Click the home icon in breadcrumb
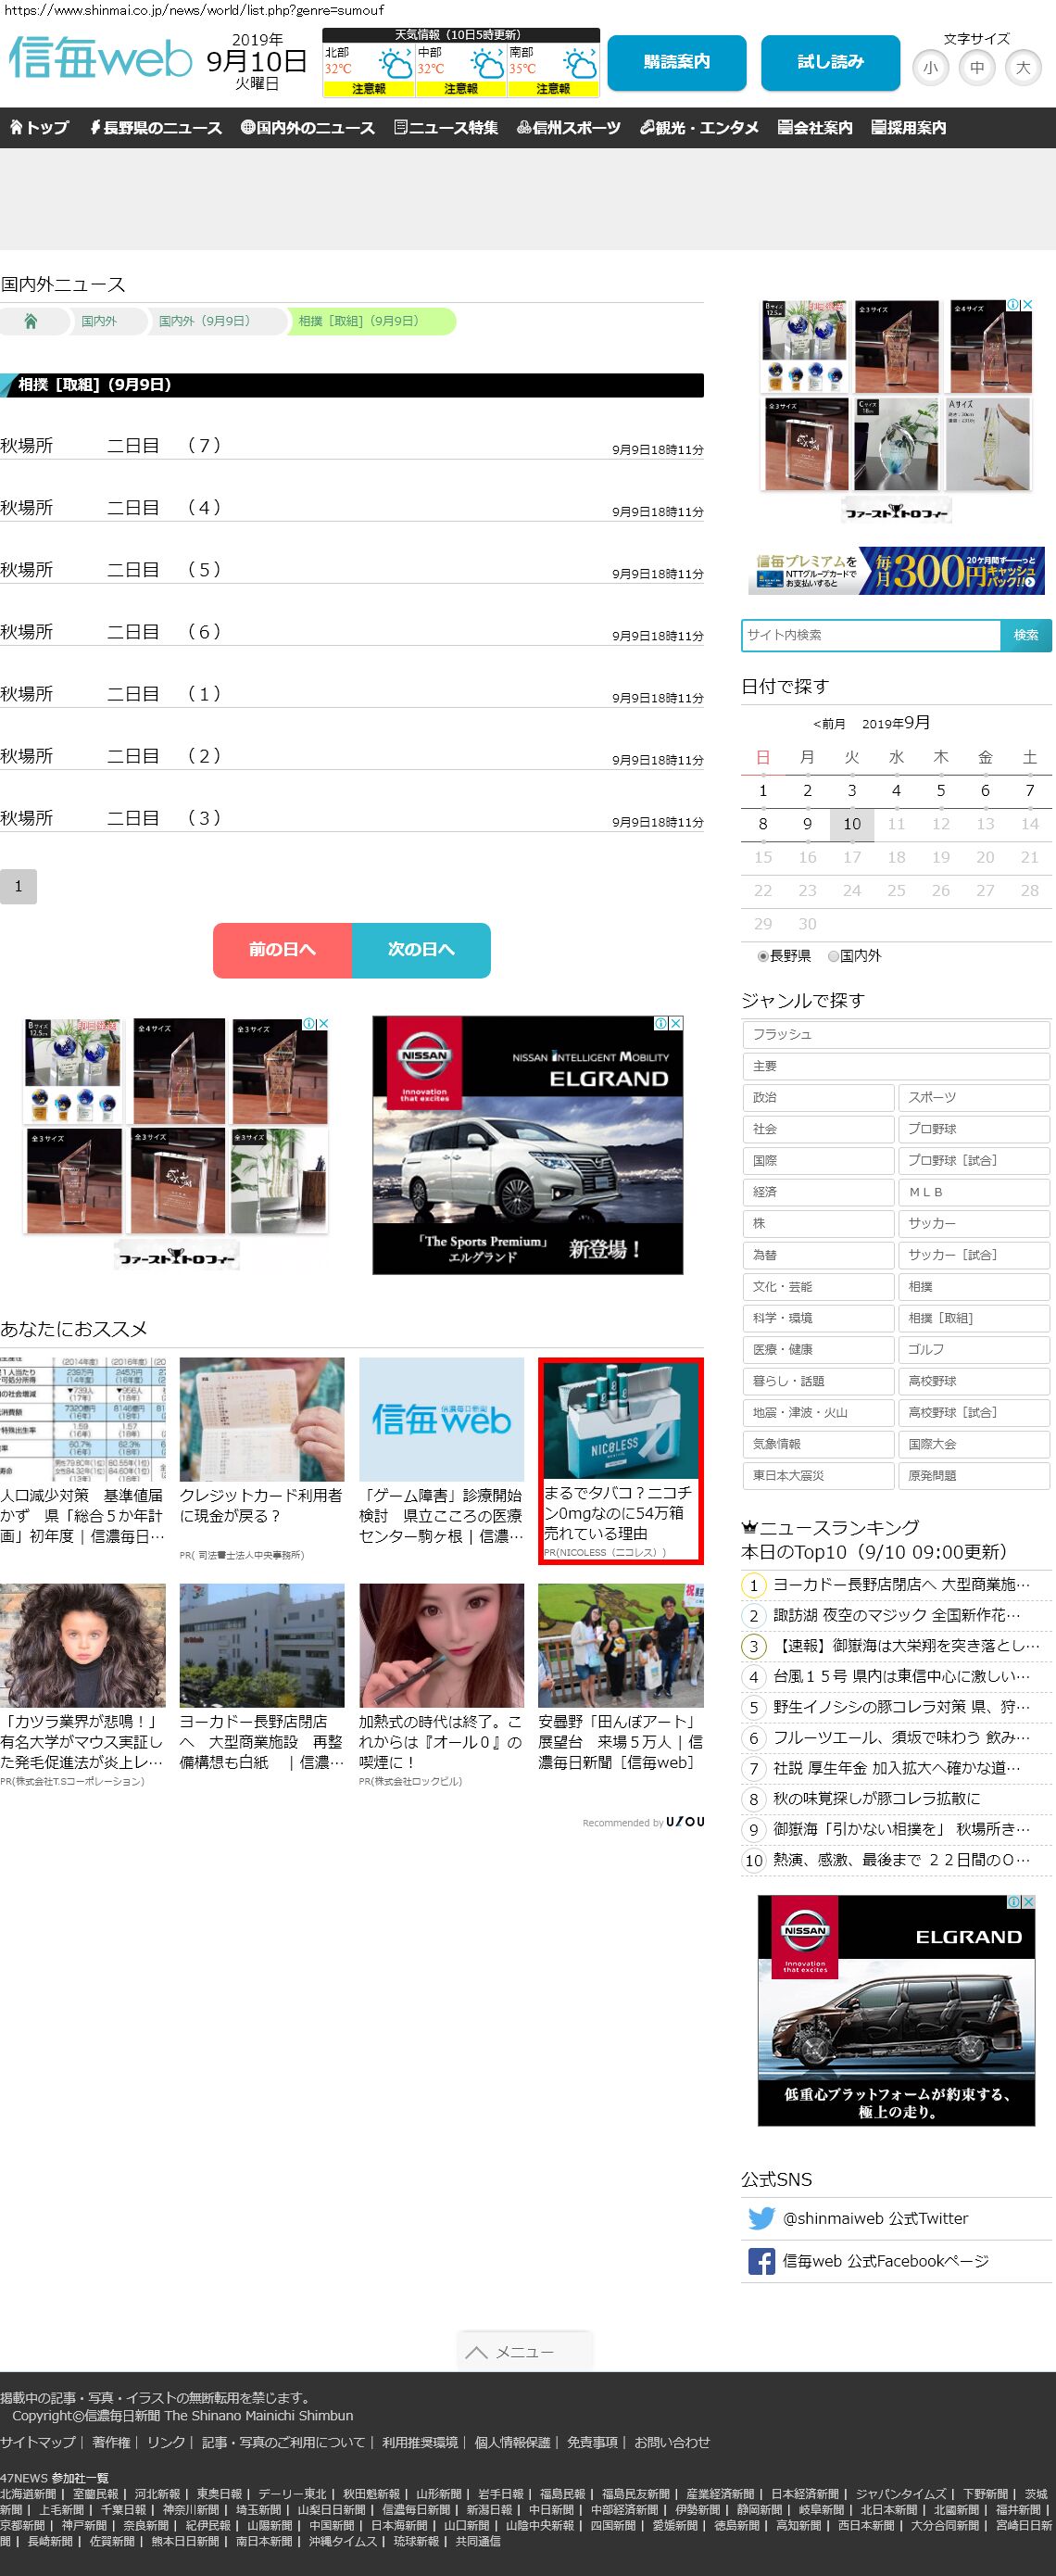 click(x=31, y=322)
